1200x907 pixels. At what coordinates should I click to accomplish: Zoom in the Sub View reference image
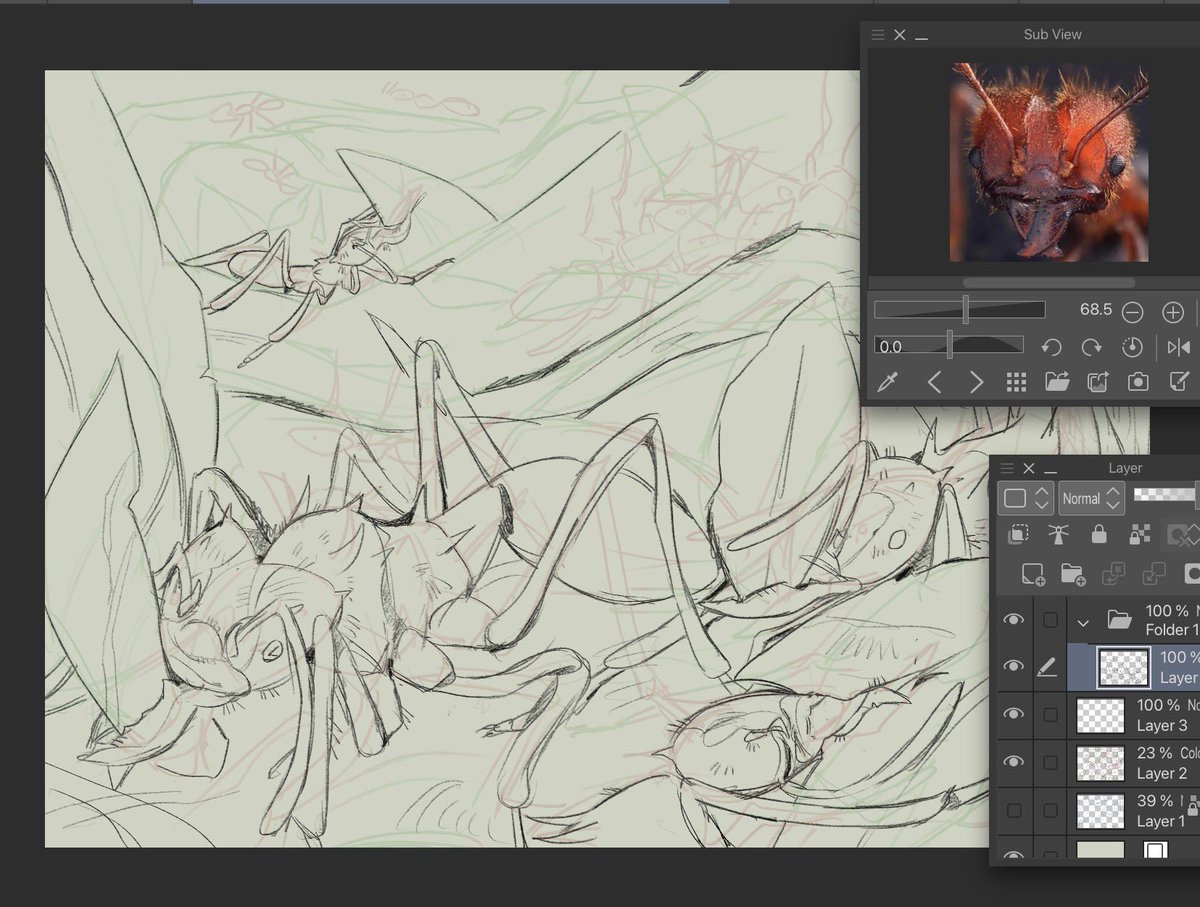(1173, 312)
